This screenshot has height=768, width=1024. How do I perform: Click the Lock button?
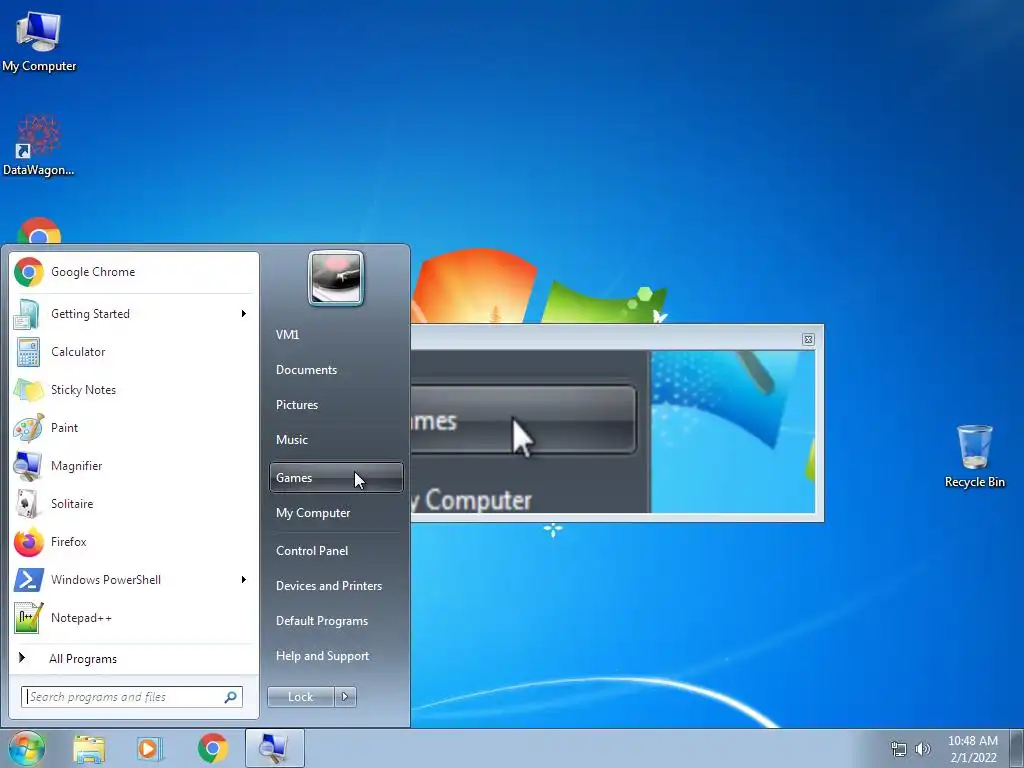(300, 697)
